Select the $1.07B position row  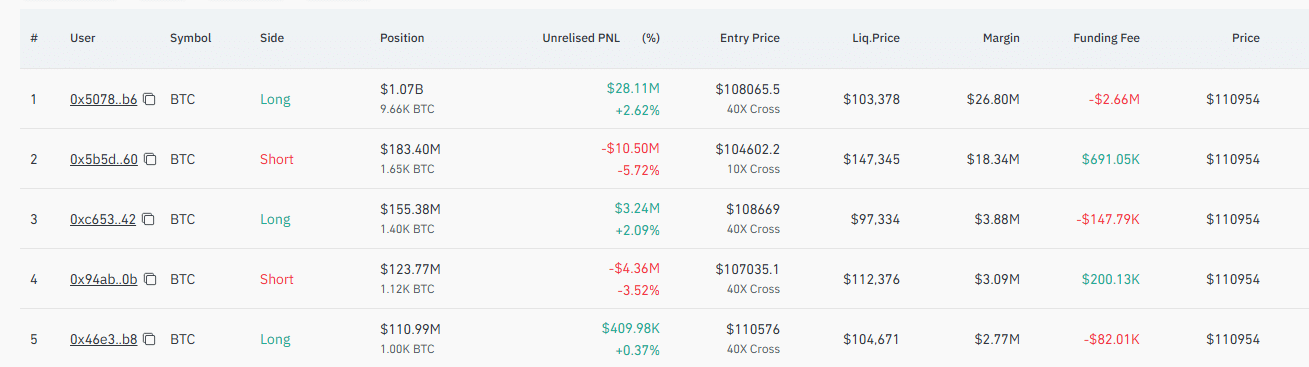(x=654, y=99)
